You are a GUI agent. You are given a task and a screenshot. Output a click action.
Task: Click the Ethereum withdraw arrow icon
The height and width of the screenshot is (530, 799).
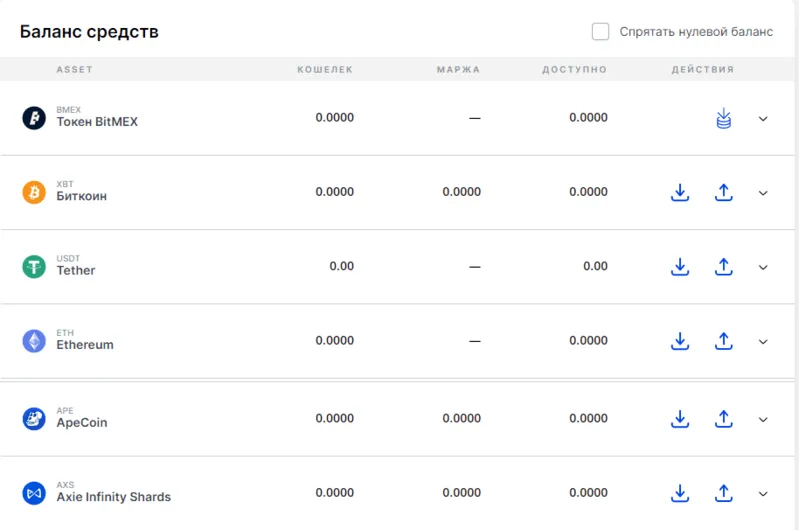click(x=724, y=341)
